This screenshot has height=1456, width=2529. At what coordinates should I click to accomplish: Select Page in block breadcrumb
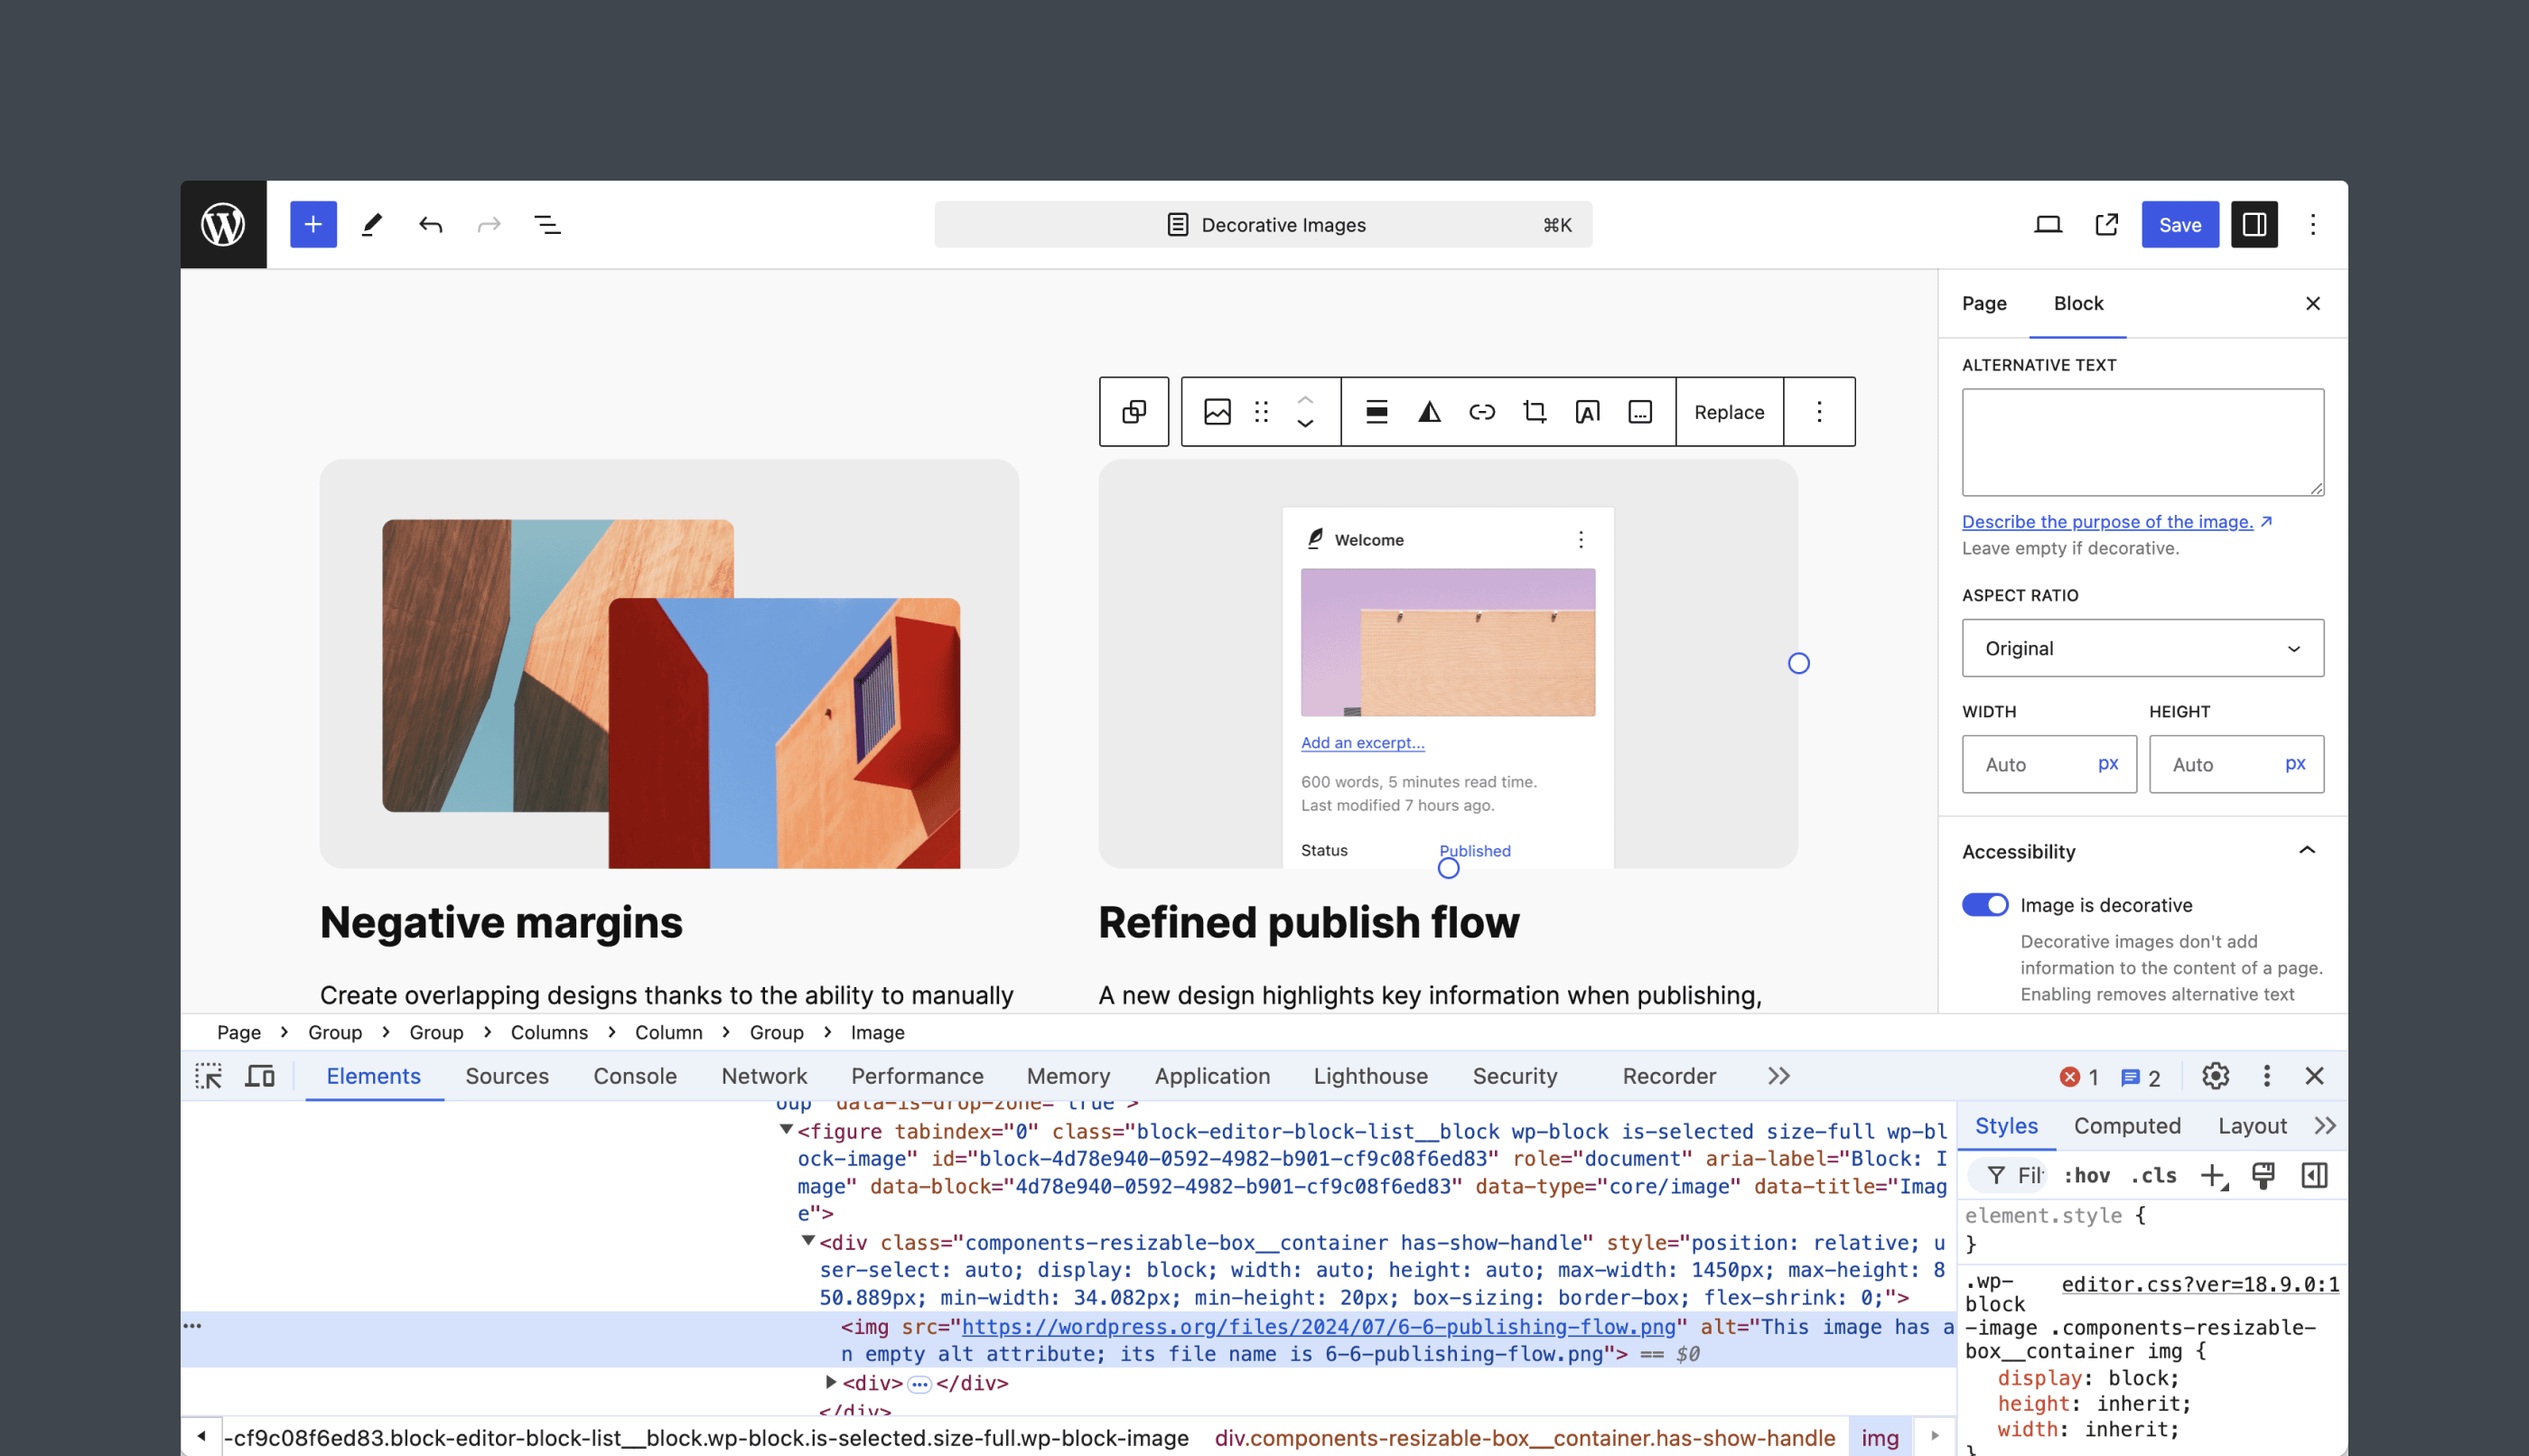[x=239, y=1032]
